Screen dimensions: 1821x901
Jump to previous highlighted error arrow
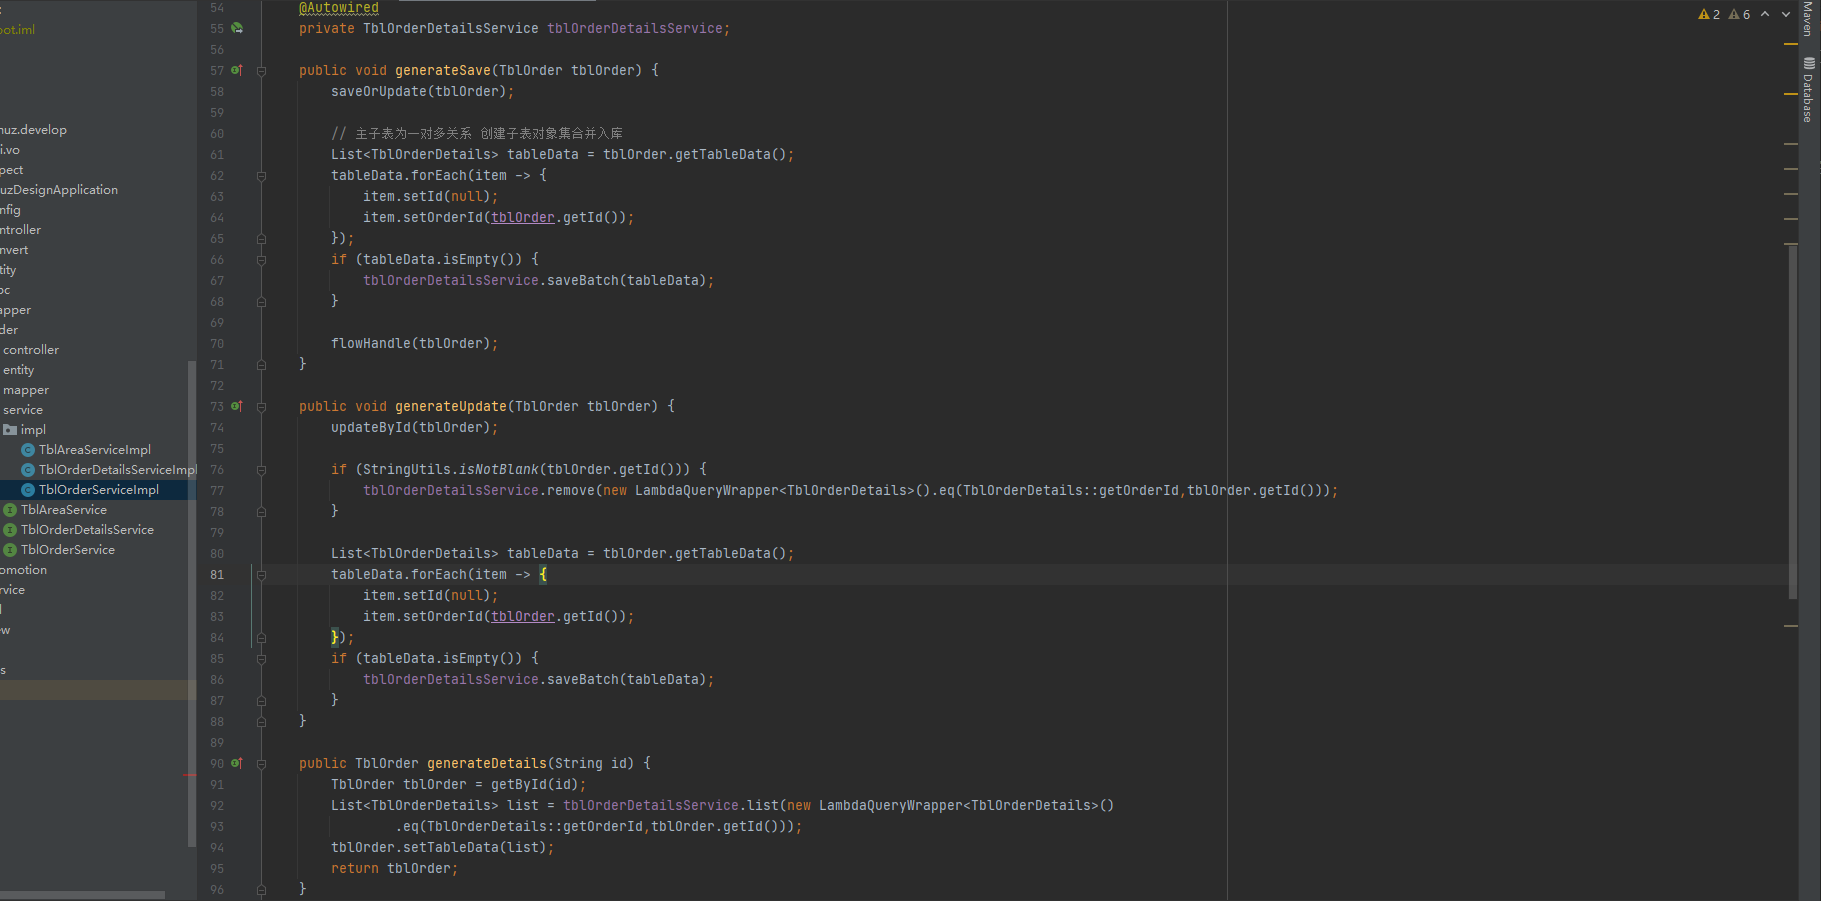(x=1765, y=14)
